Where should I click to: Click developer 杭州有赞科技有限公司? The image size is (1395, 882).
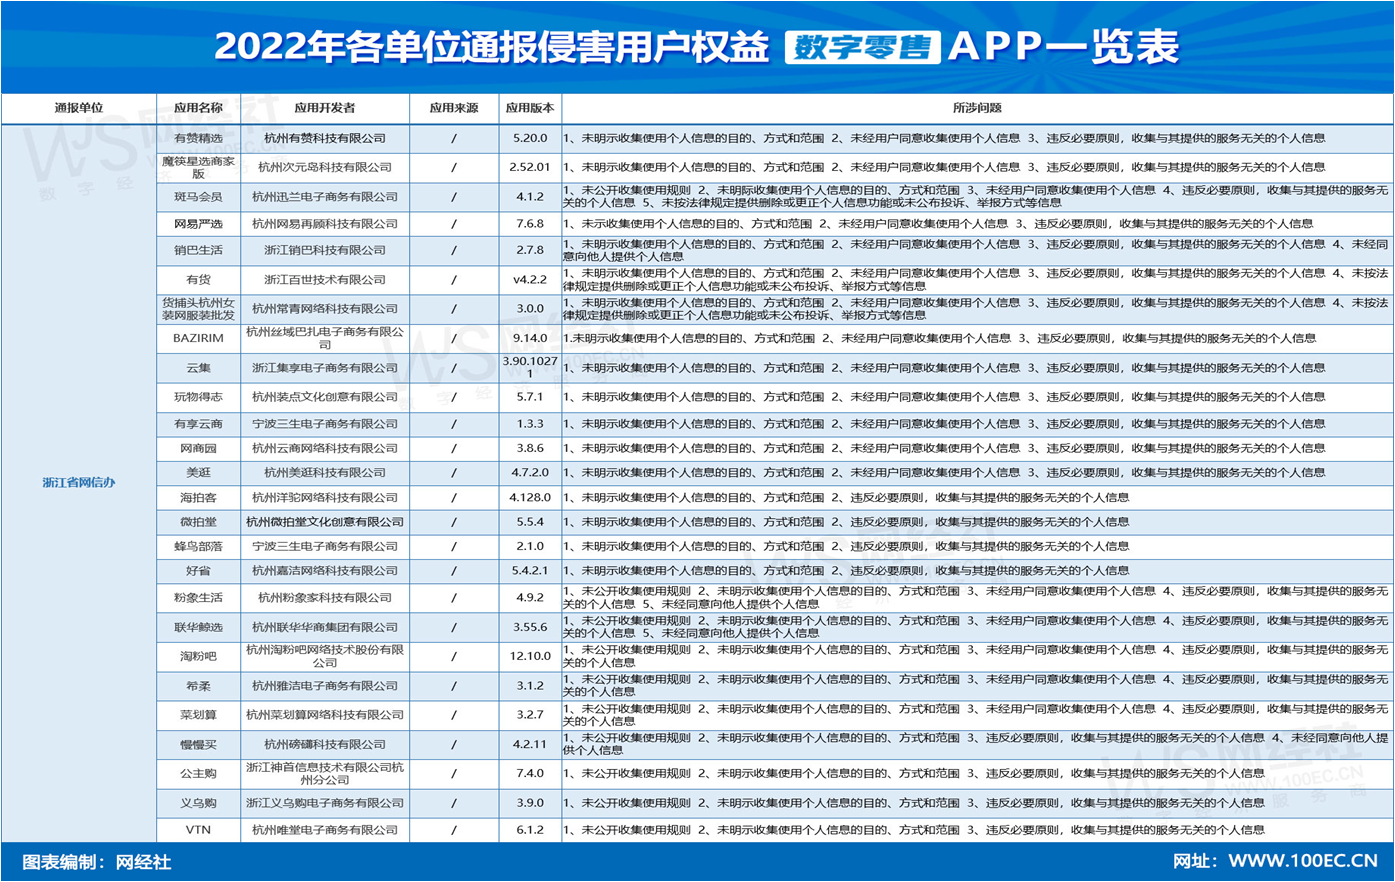point(325,138)
